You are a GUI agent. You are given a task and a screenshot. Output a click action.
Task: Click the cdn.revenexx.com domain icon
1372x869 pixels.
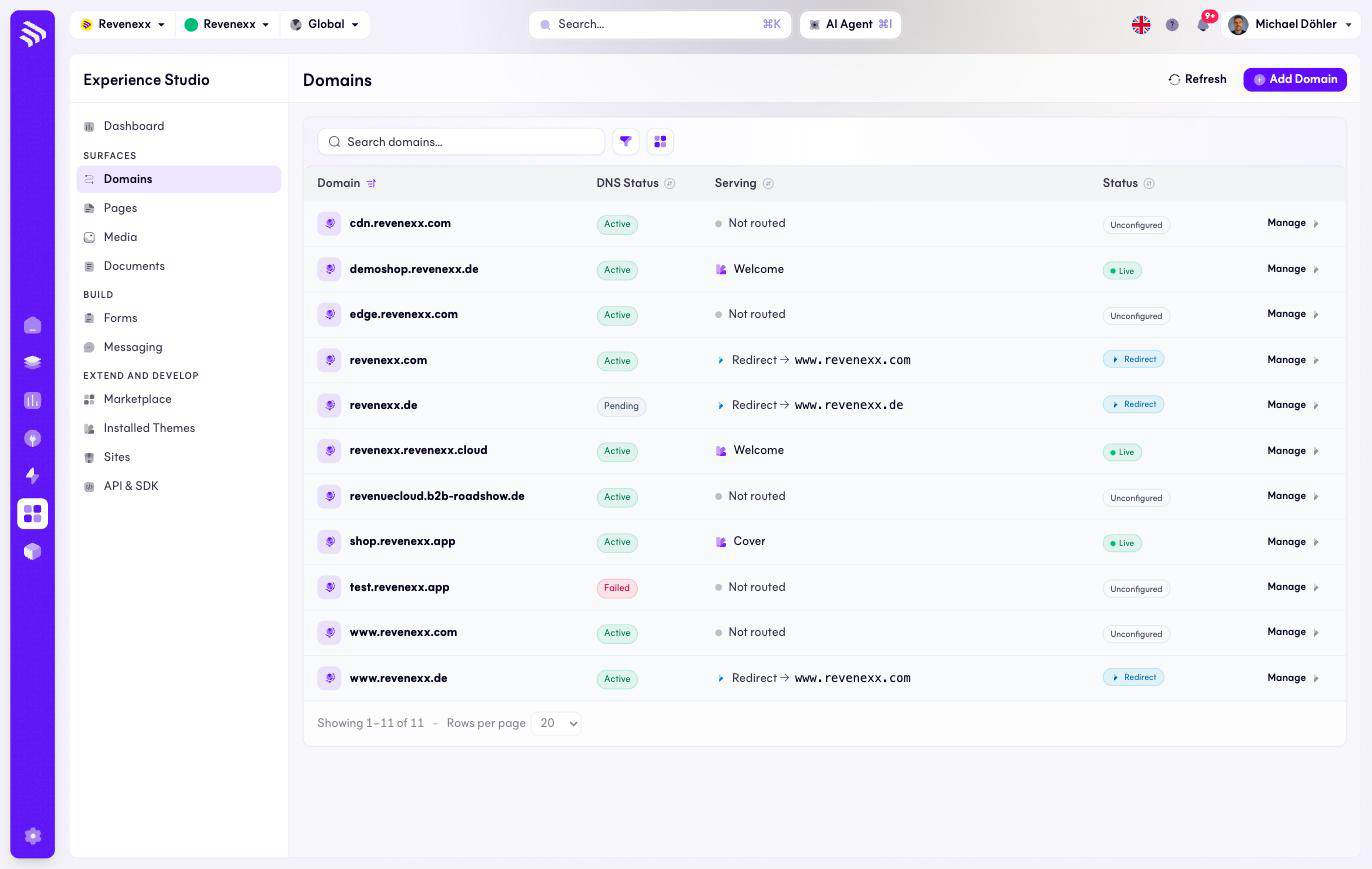329,223
